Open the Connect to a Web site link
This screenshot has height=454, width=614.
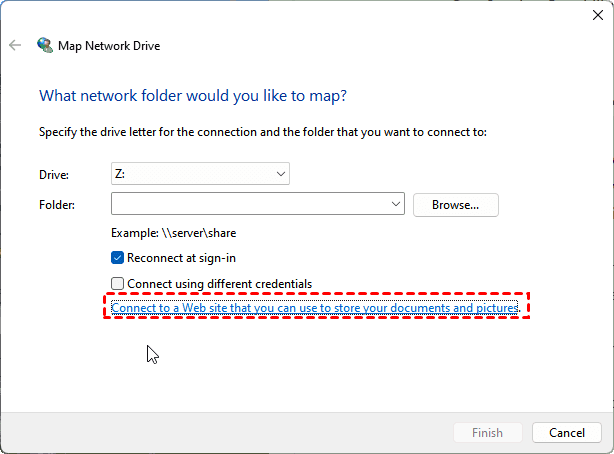tap(315, 308)
